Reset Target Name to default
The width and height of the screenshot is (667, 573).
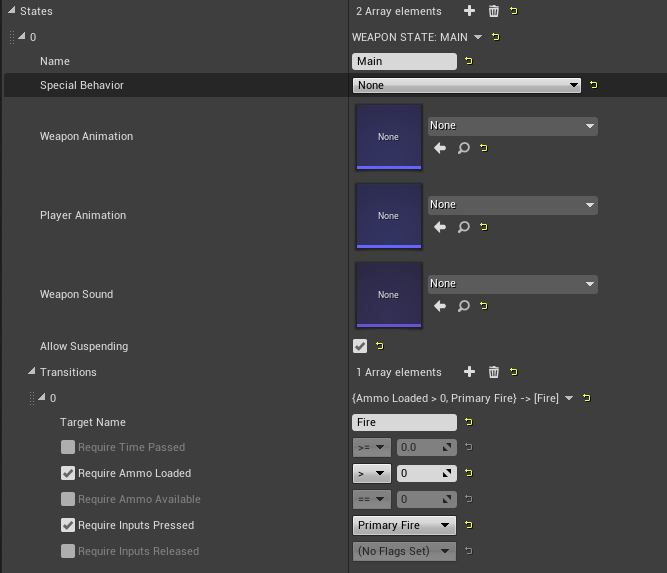469,422
